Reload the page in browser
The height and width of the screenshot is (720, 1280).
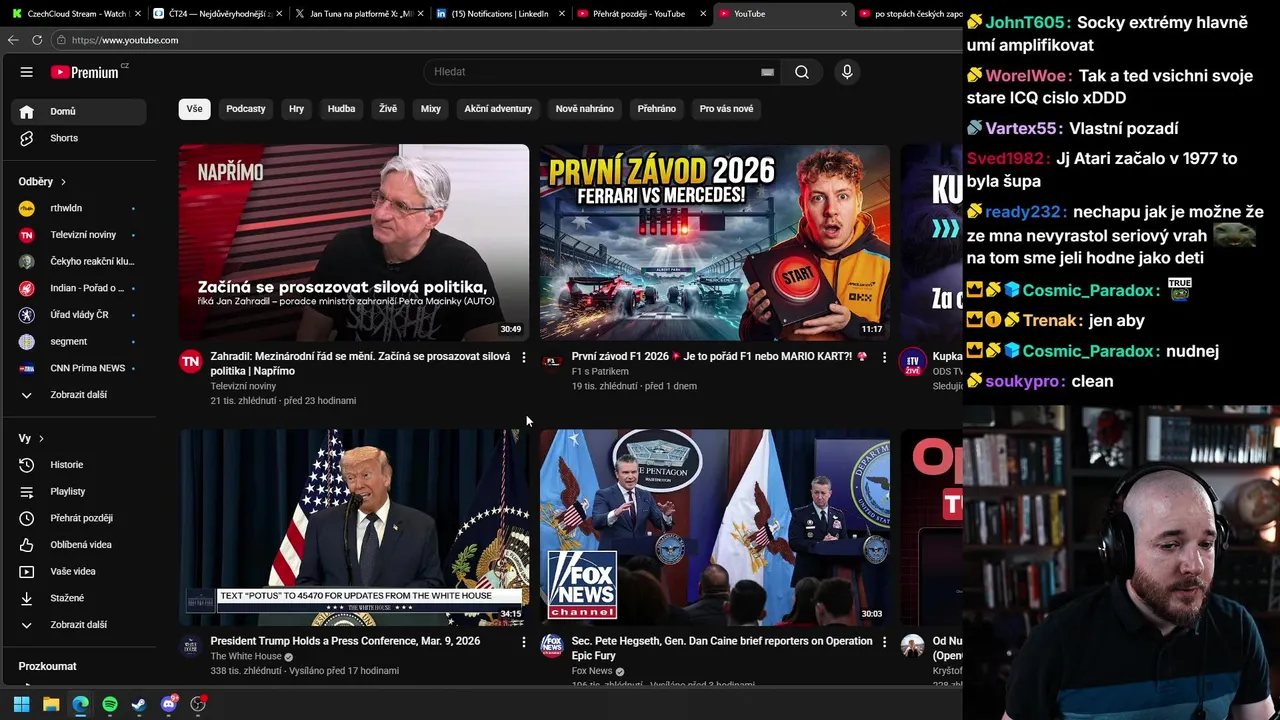coord(37,40)
